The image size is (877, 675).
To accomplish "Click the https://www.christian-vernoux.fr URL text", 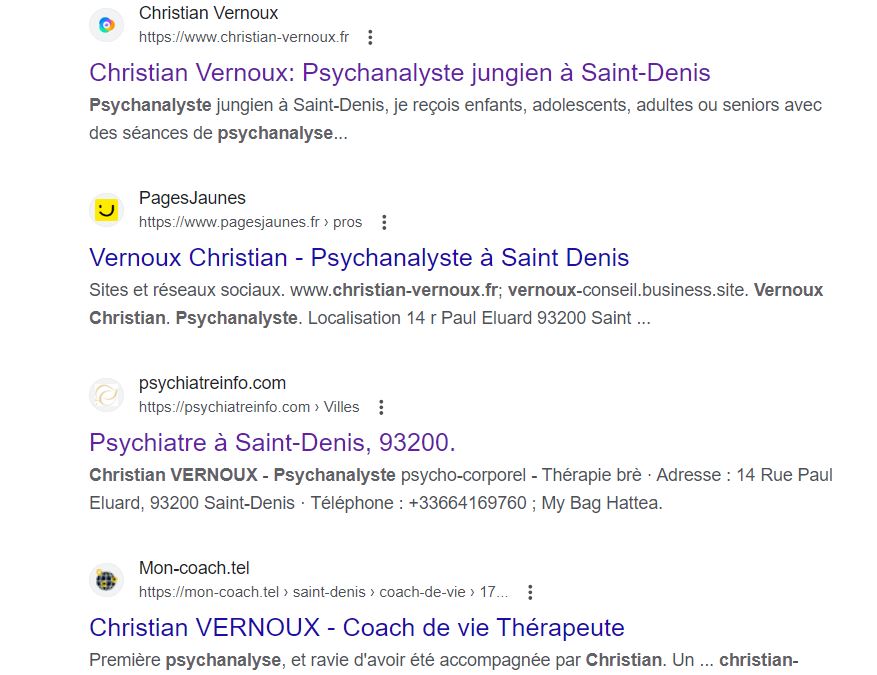I will [x=244, y=37].
